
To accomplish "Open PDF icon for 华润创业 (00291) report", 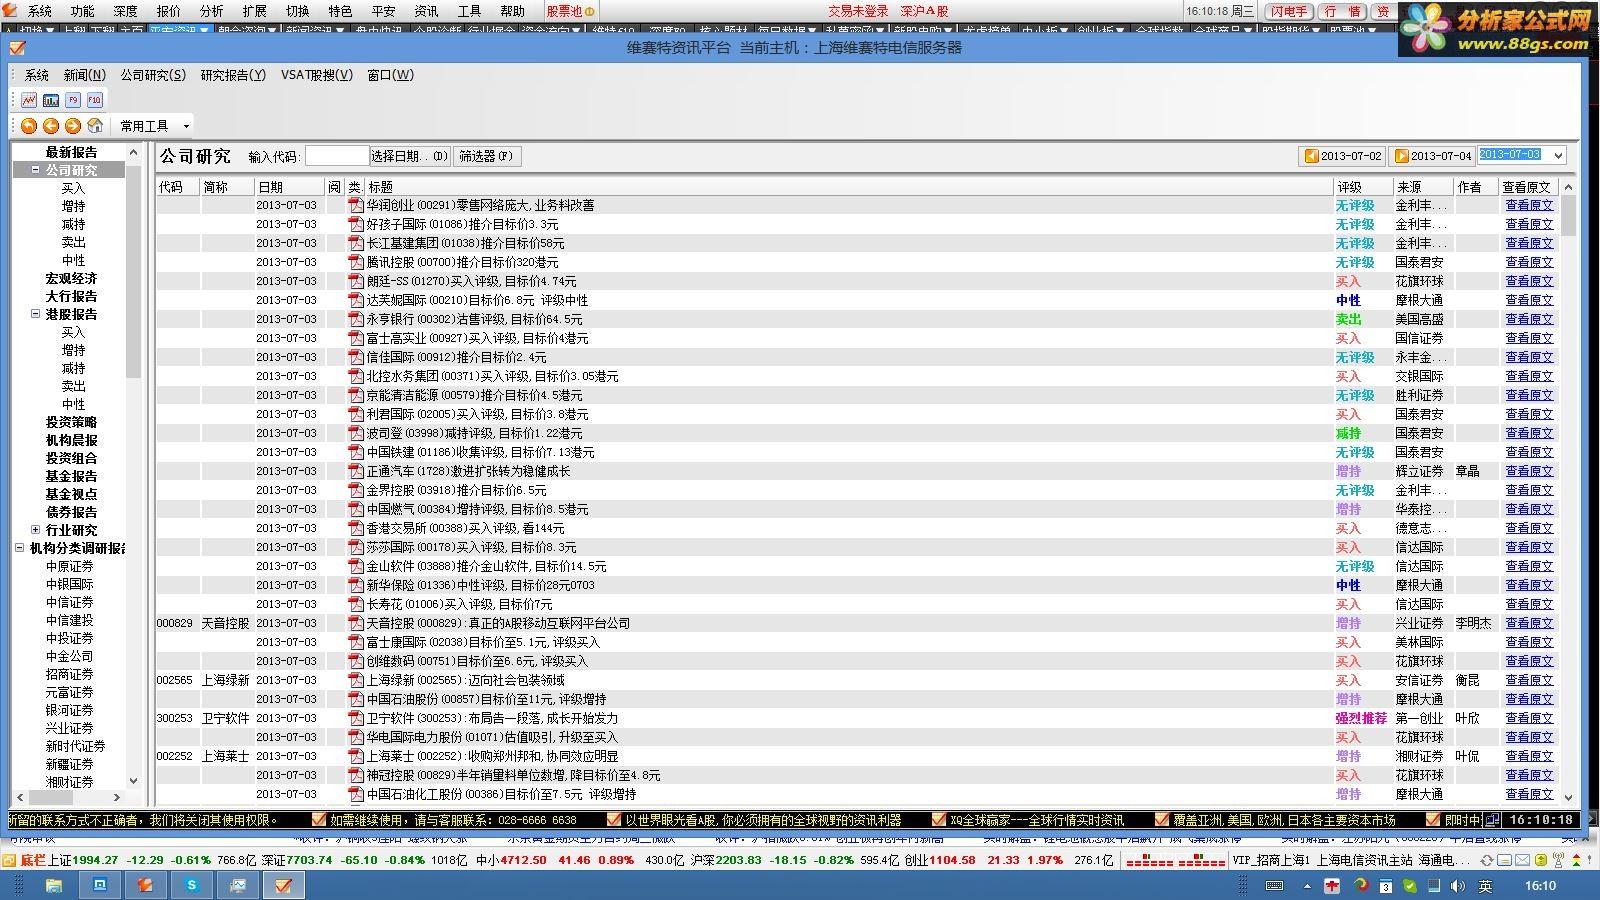I will (x=355, y=205).
